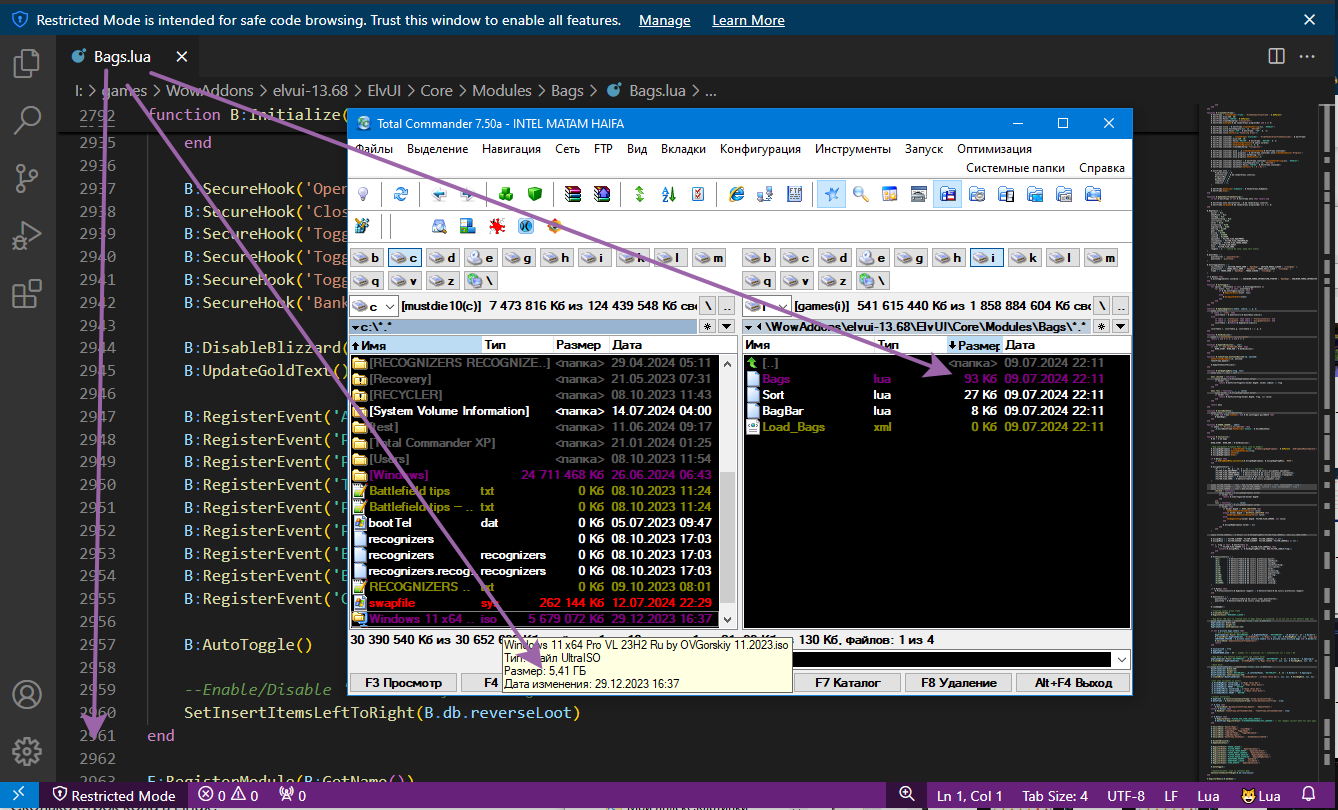Click the checklist icon in Total Commander toolbar

pos(698,194)
